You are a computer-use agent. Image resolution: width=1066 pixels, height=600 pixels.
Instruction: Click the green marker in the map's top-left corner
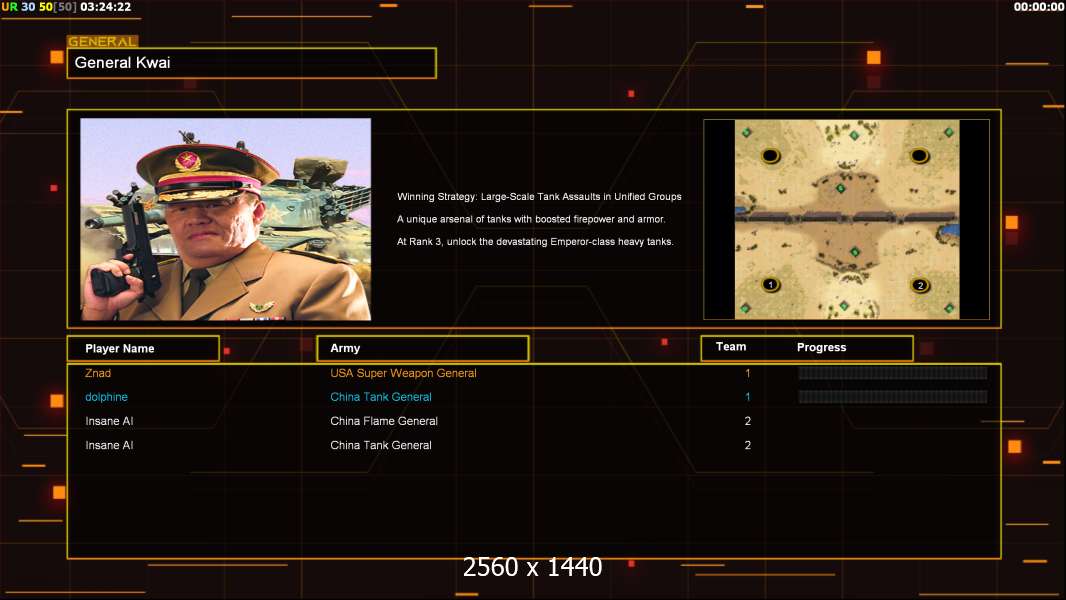pos(745,131)
